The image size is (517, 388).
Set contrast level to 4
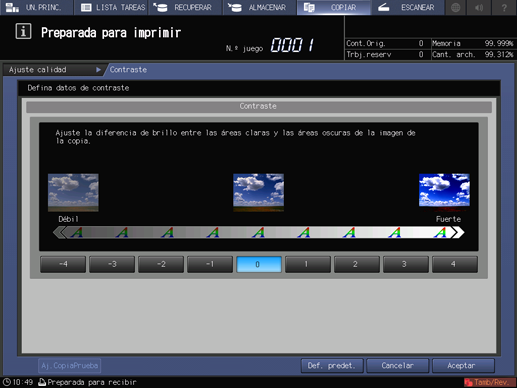pos(455,264)
